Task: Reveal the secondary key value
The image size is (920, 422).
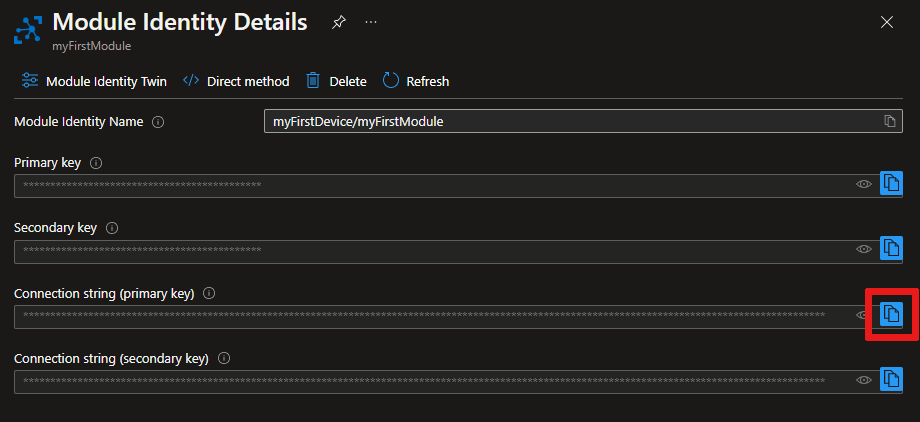Action: [x=864, y=250]
